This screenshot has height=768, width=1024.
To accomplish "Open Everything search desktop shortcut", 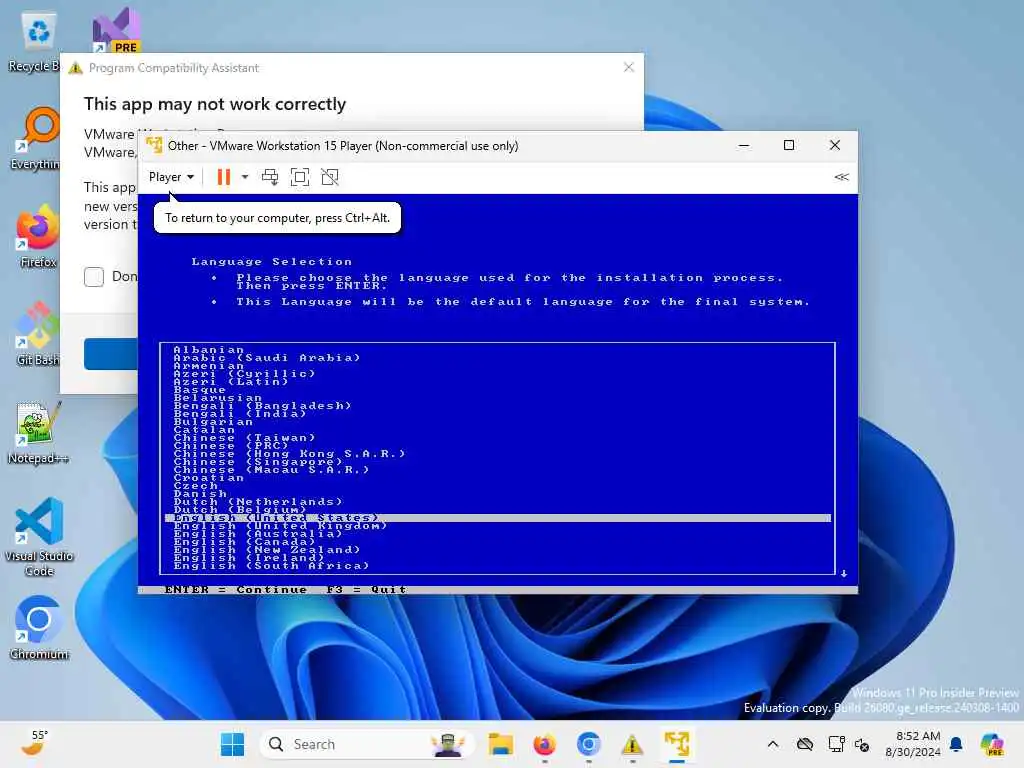I will [36, 139].
